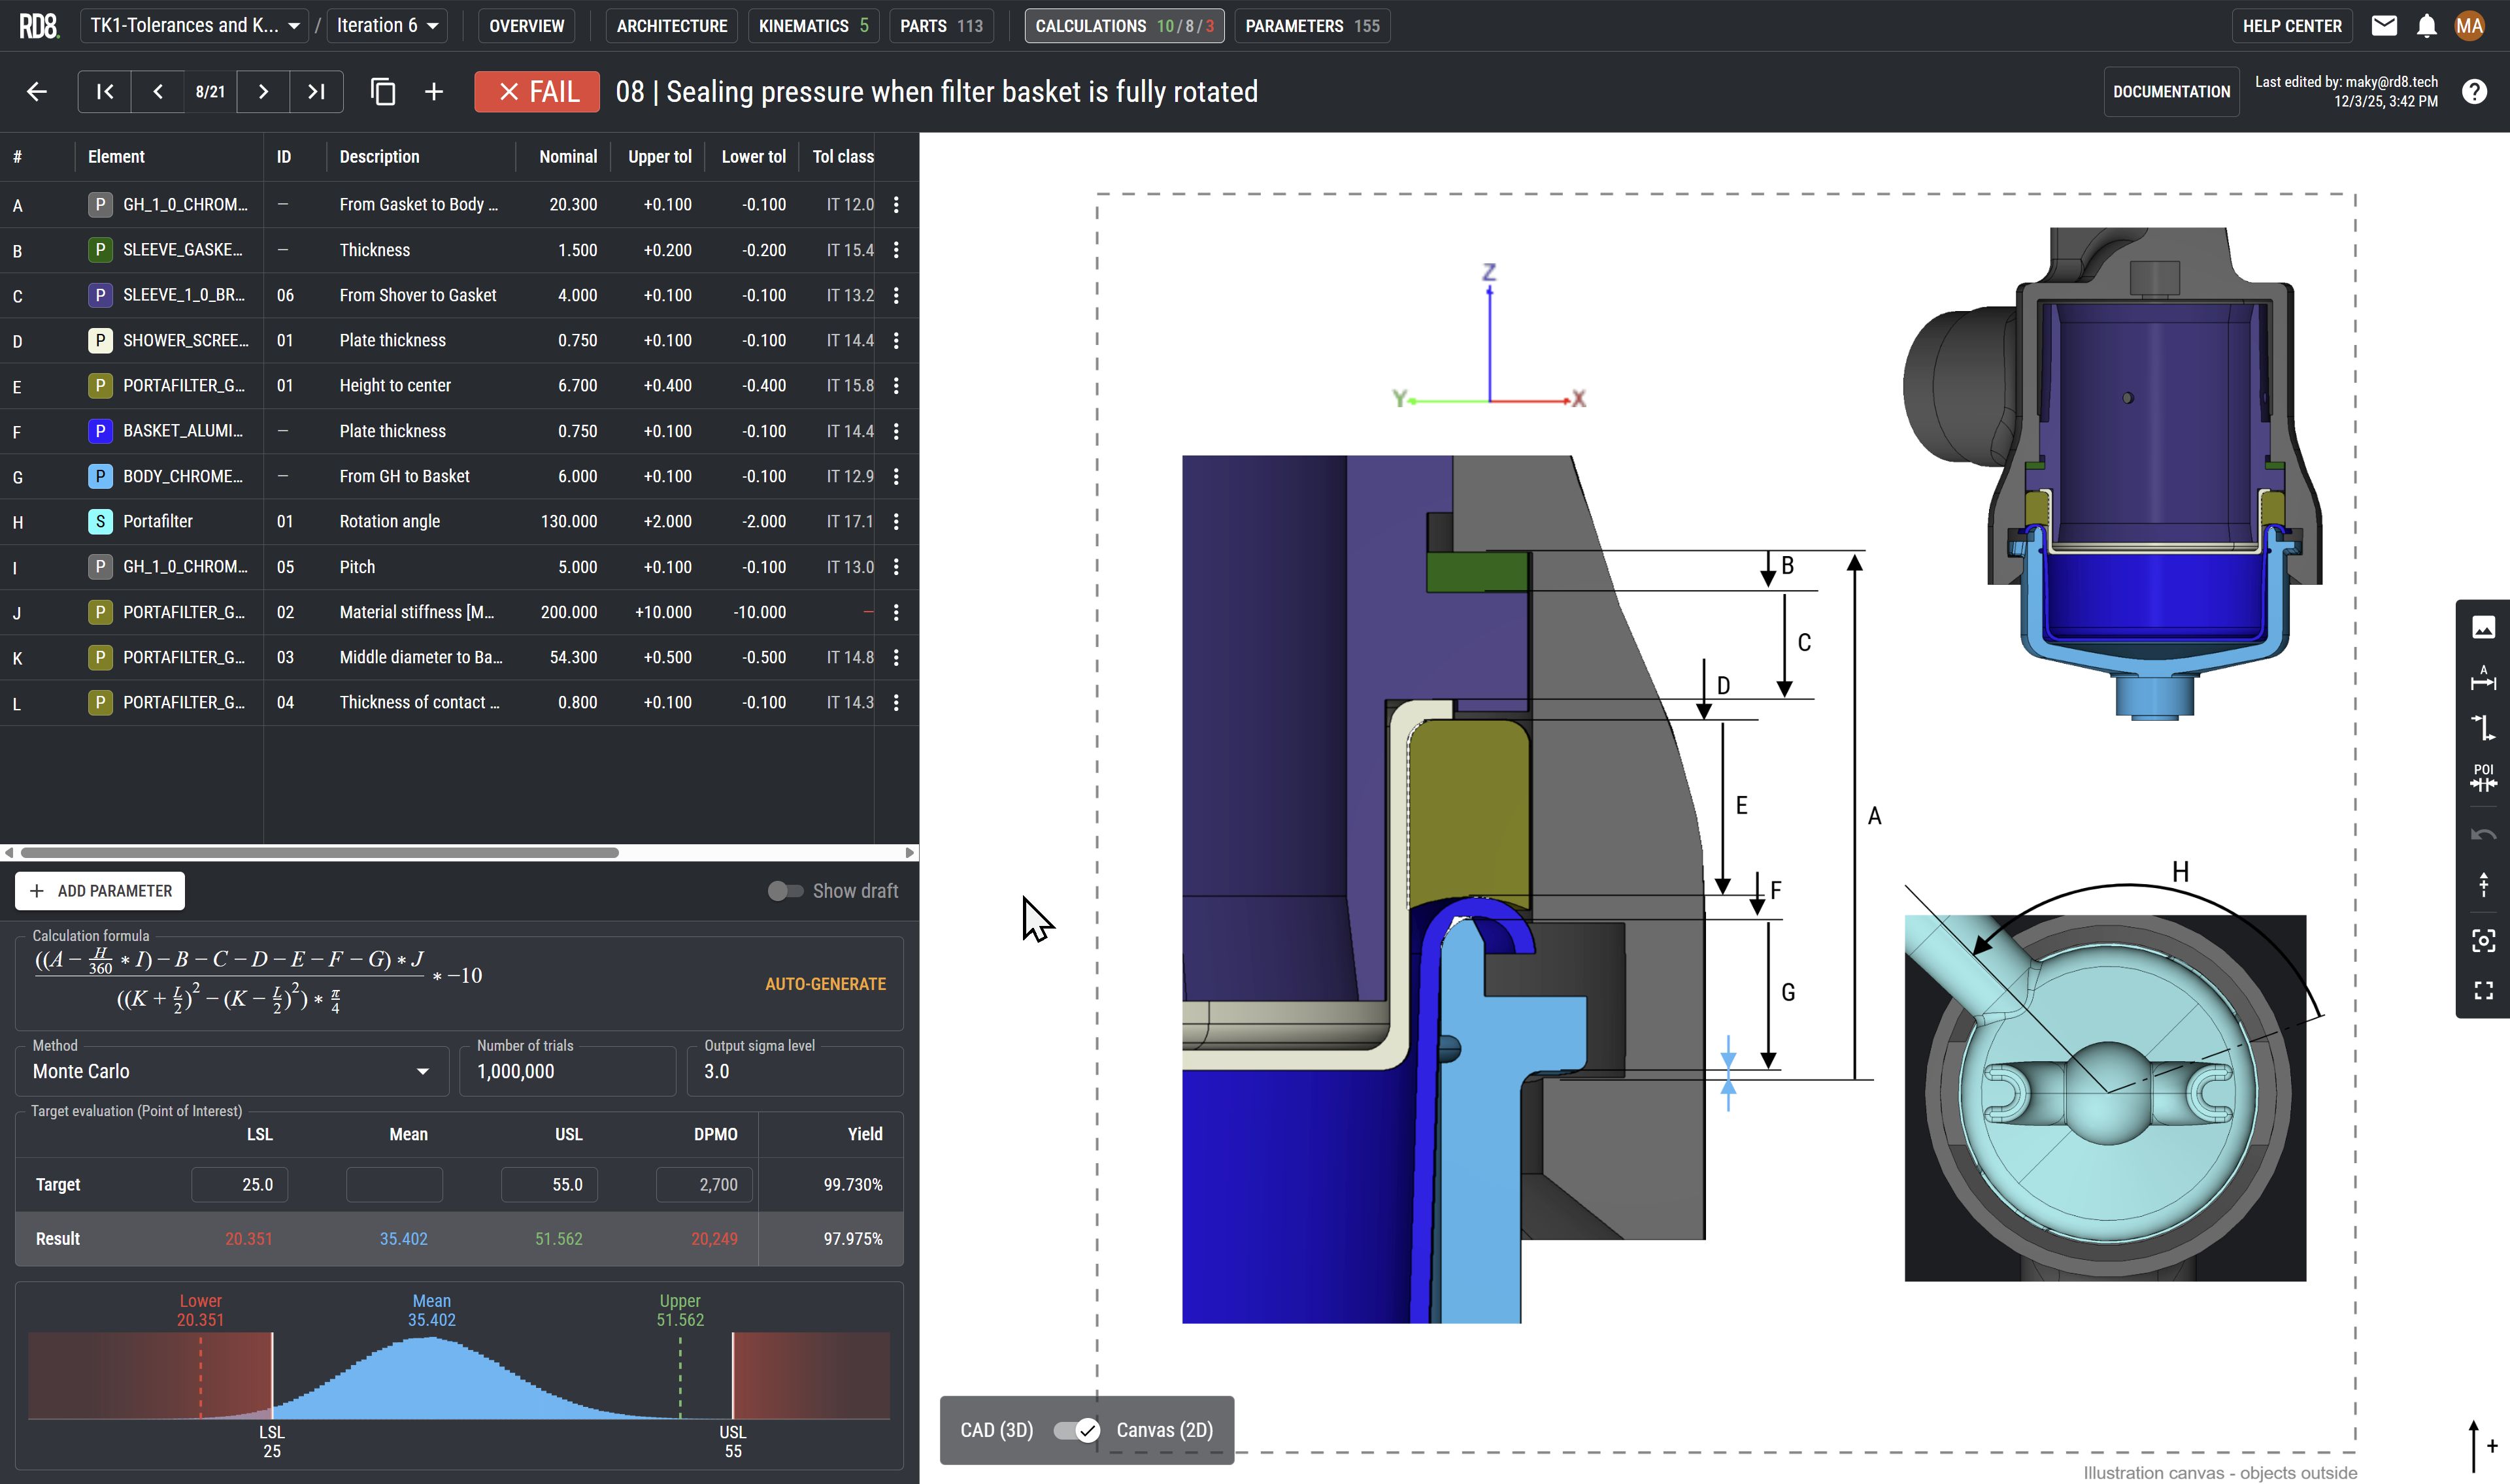Click the fullscreen canvas icon
Screen dimensions: 2510x1484
point(2483,990)
